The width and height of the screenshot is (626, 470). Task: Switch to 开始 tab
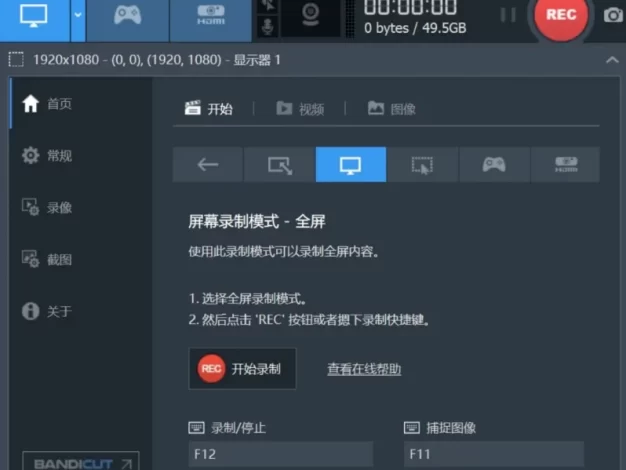pos(209,109)
